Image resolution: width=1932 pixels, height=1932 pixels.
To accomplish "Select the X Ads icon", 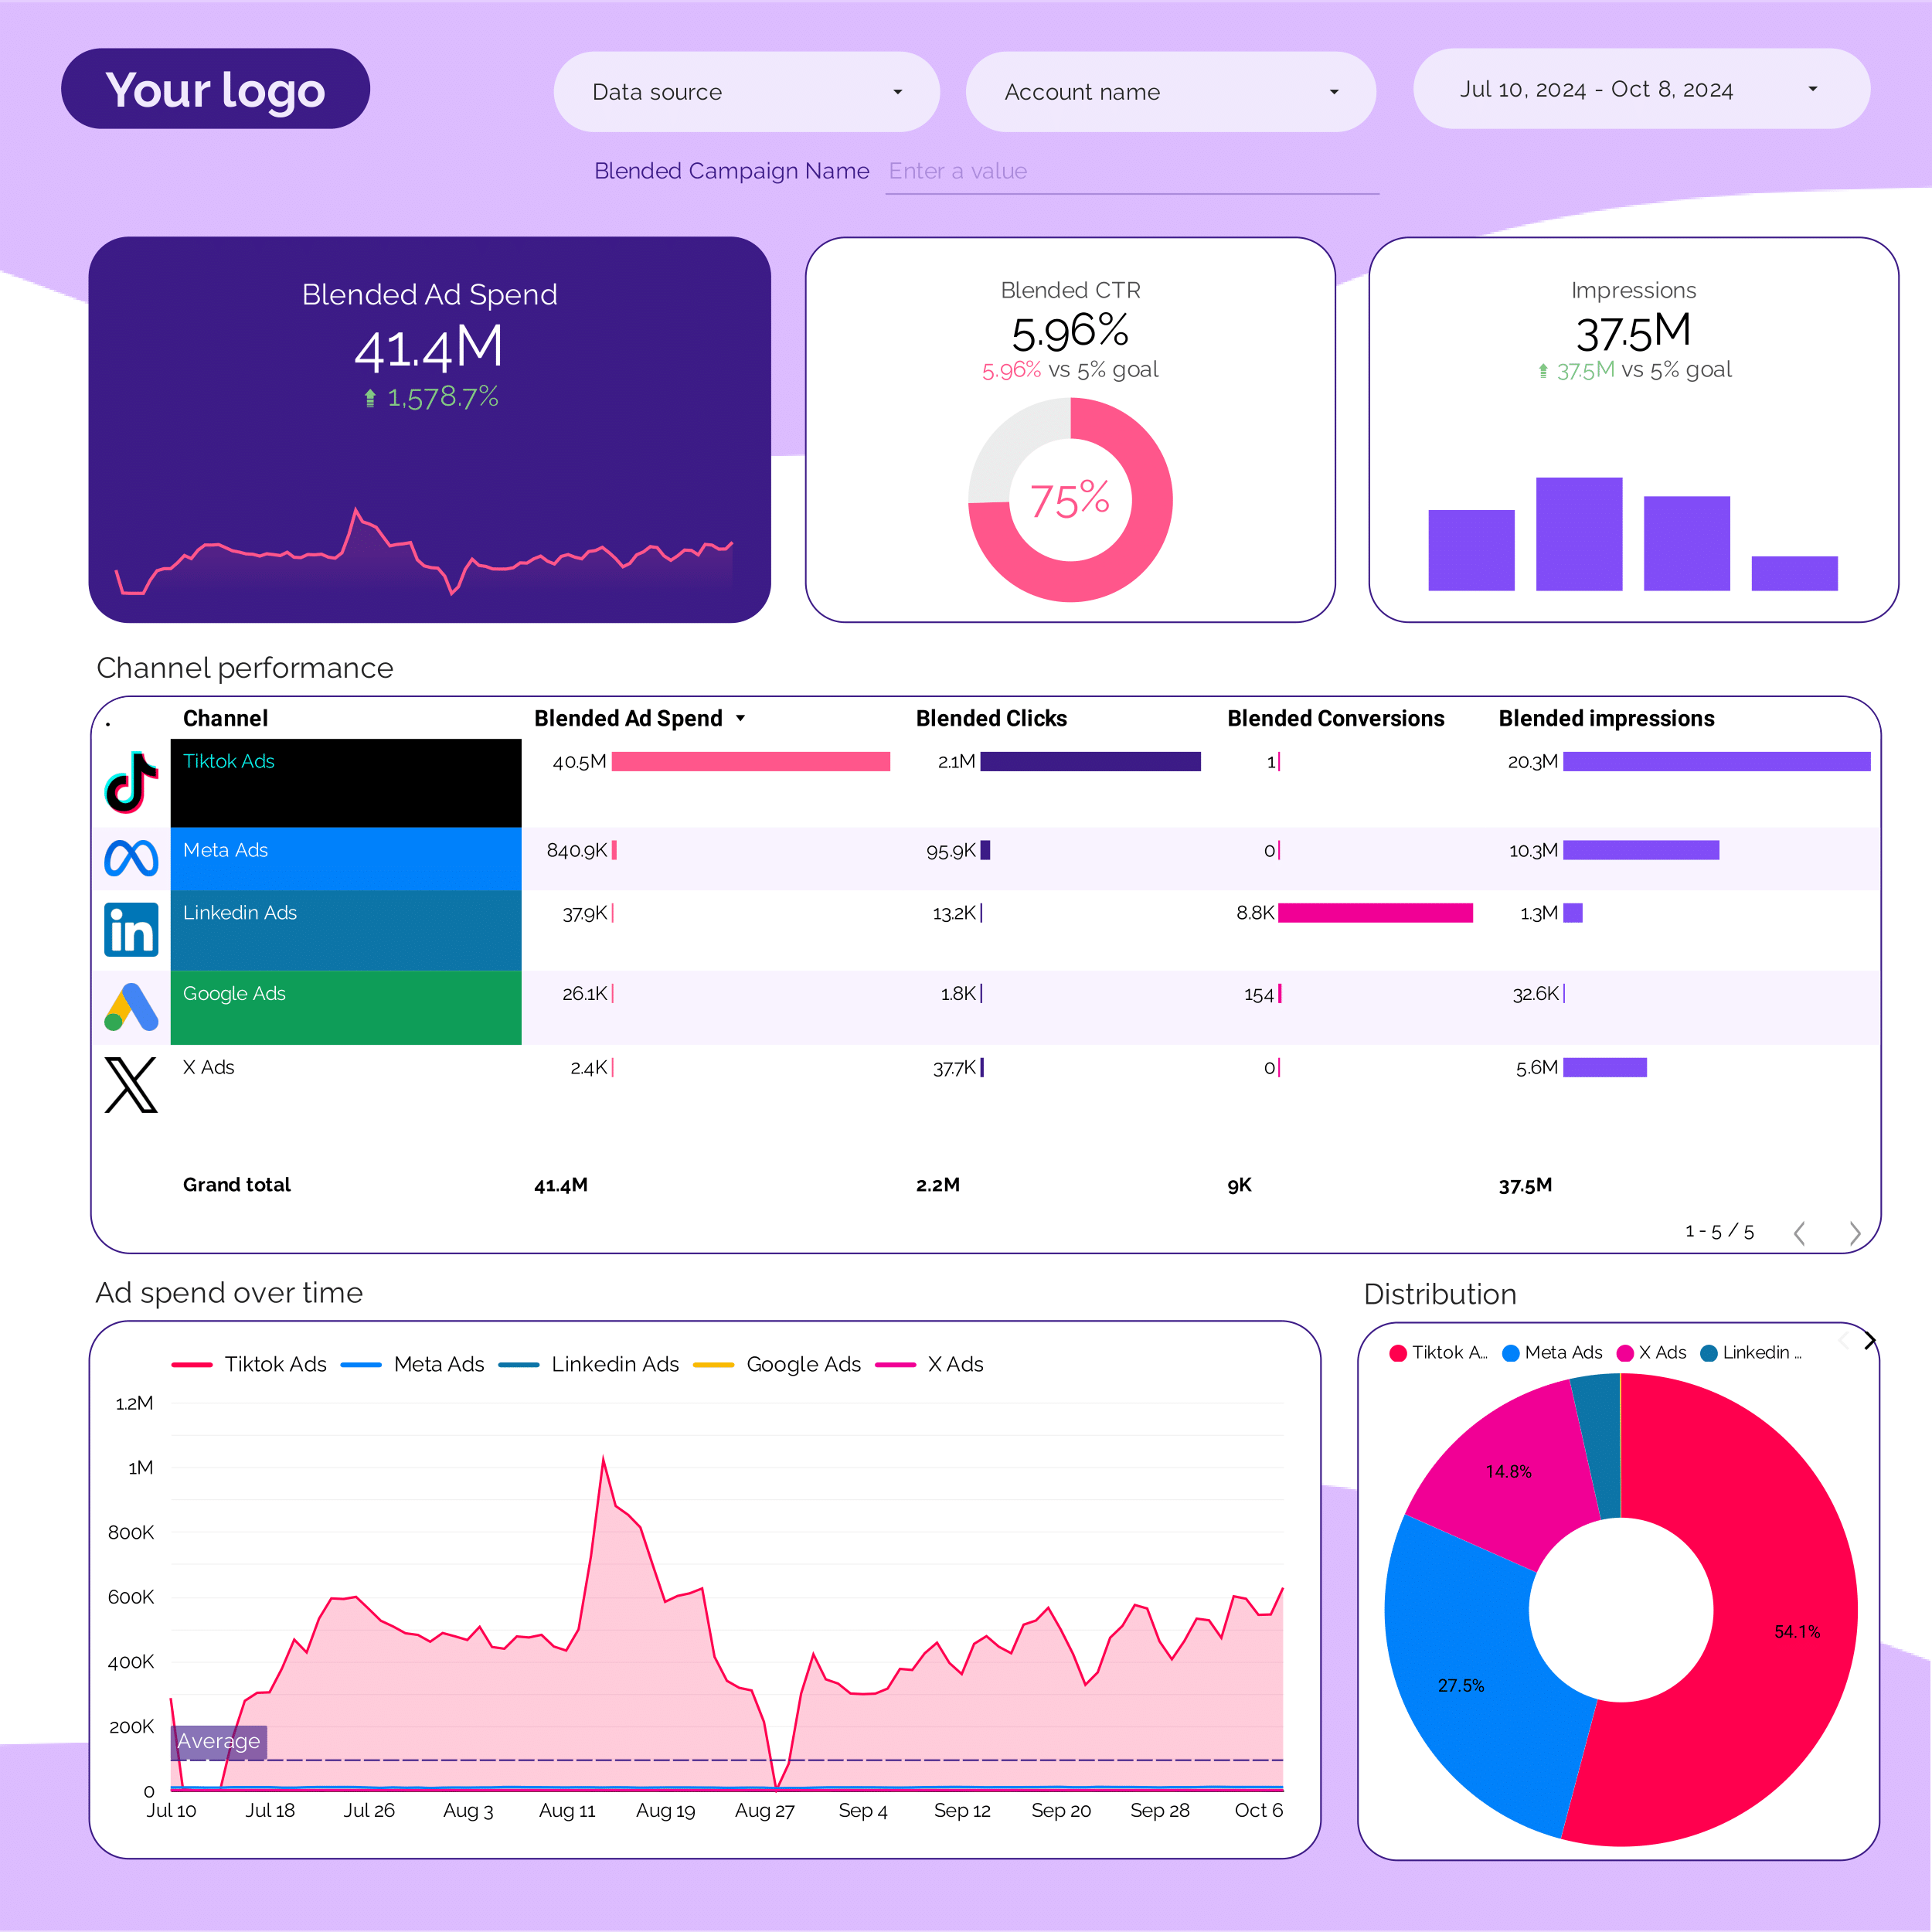I will [130, 1085].
